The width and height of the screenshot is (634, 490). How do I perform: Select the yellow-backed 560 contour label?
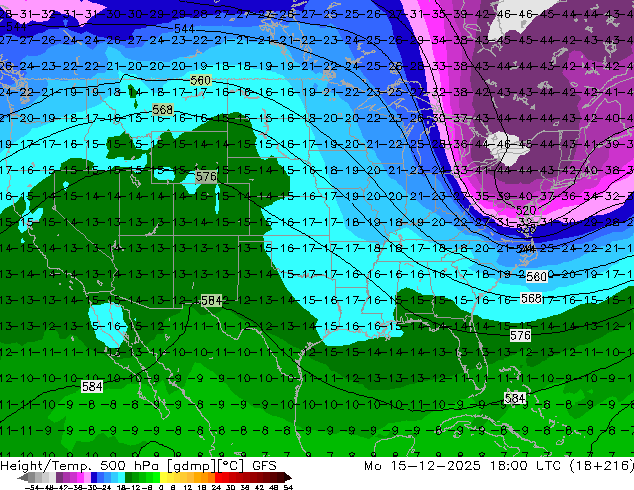[x=201, y=80]
